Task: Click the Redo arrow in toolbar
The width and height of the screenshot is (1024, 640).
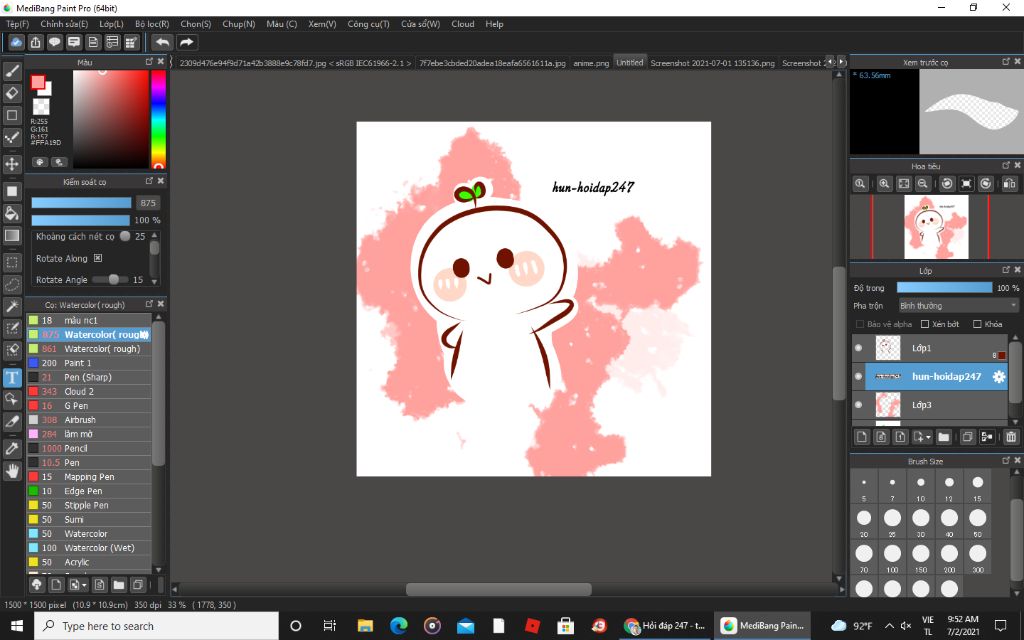Action: pos(186,42)
